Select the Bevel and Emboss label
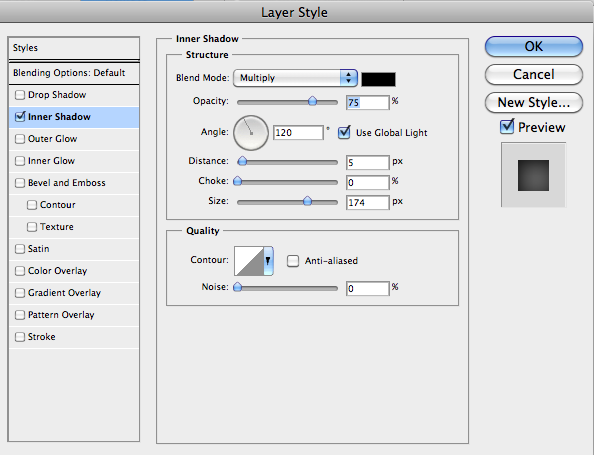 (x=67, y=183)
